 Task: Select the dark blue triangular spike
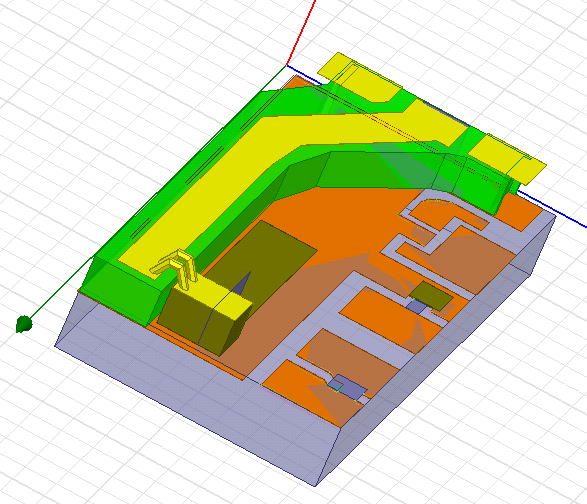pyautogui.click(x=243, y=285)
